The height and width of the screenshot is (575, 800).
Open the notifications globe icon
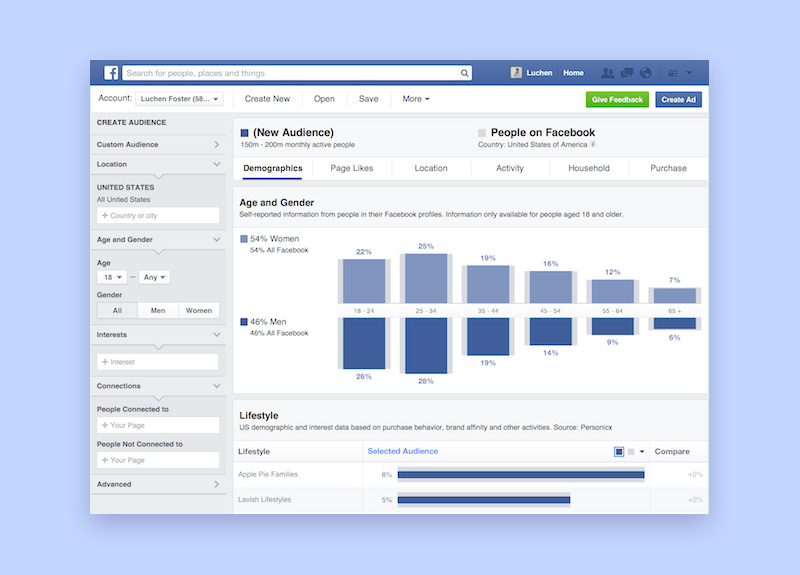click(x=645, y=73)
